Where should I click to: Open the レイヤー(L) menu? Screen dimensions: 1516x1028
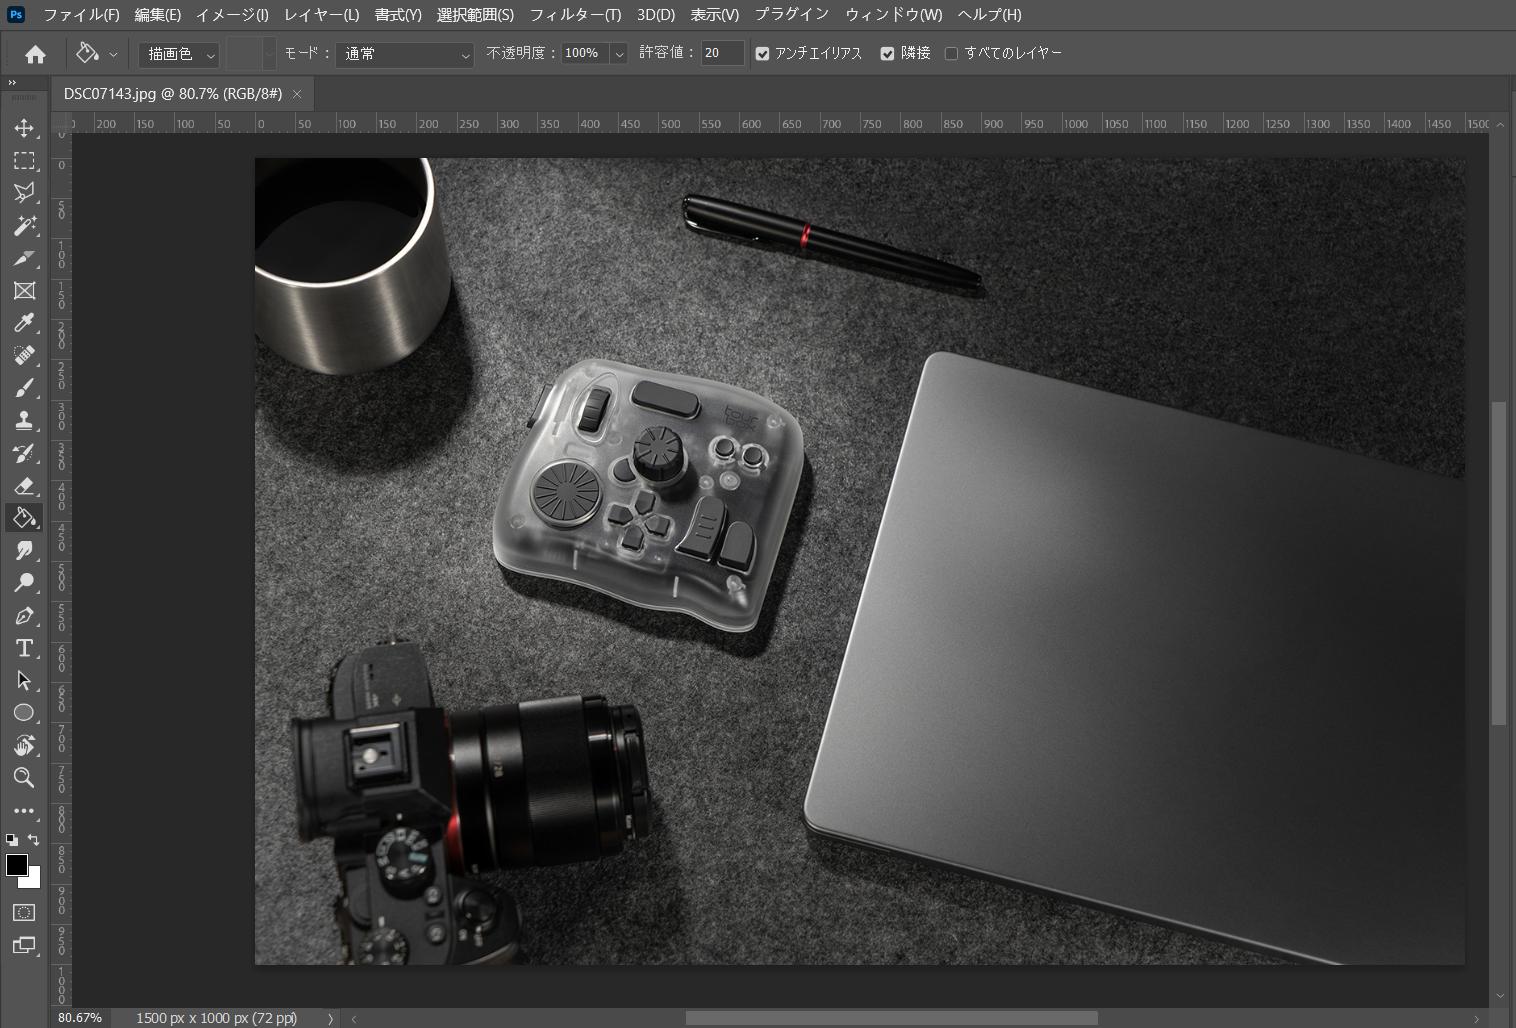pos(321,15)
